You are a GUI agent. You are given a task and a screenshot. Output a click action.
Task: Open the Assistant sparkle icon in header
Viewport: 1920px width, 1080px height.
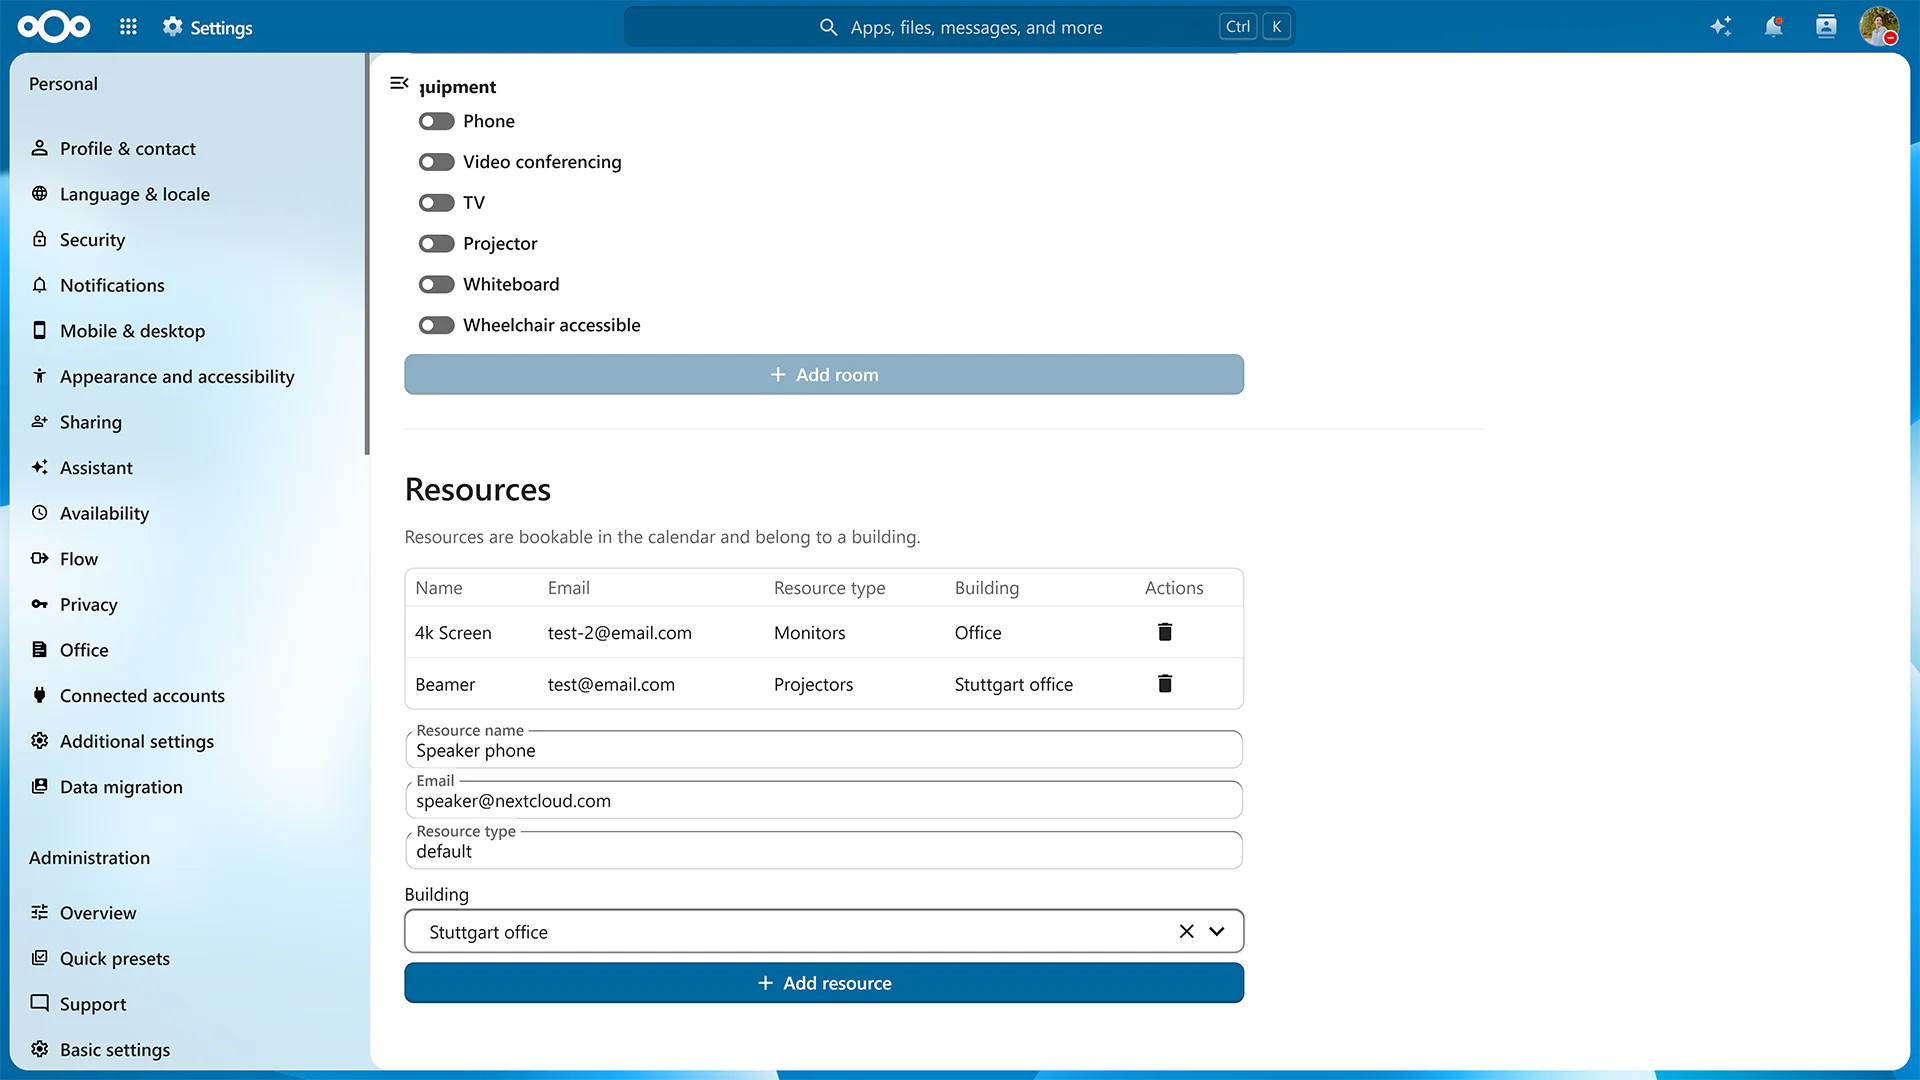[1720, 27]
